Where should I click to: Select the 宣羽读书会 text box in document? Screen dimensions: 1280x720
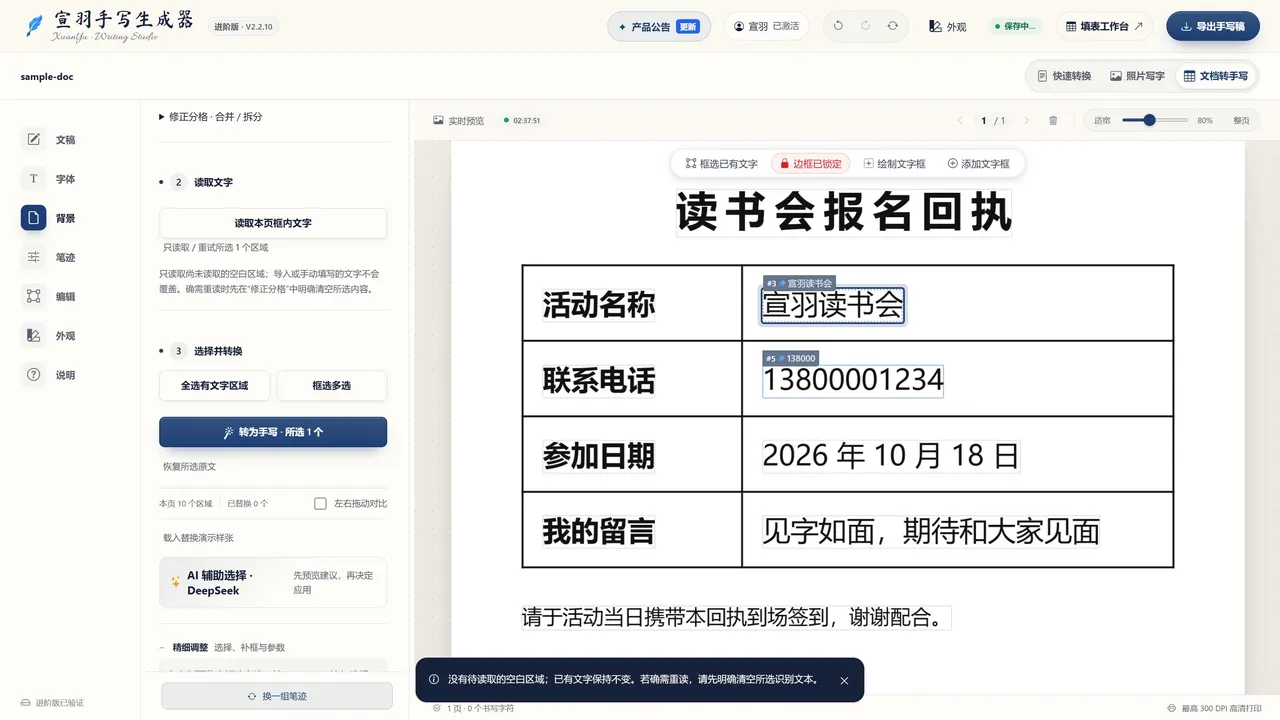coord(833,305)
